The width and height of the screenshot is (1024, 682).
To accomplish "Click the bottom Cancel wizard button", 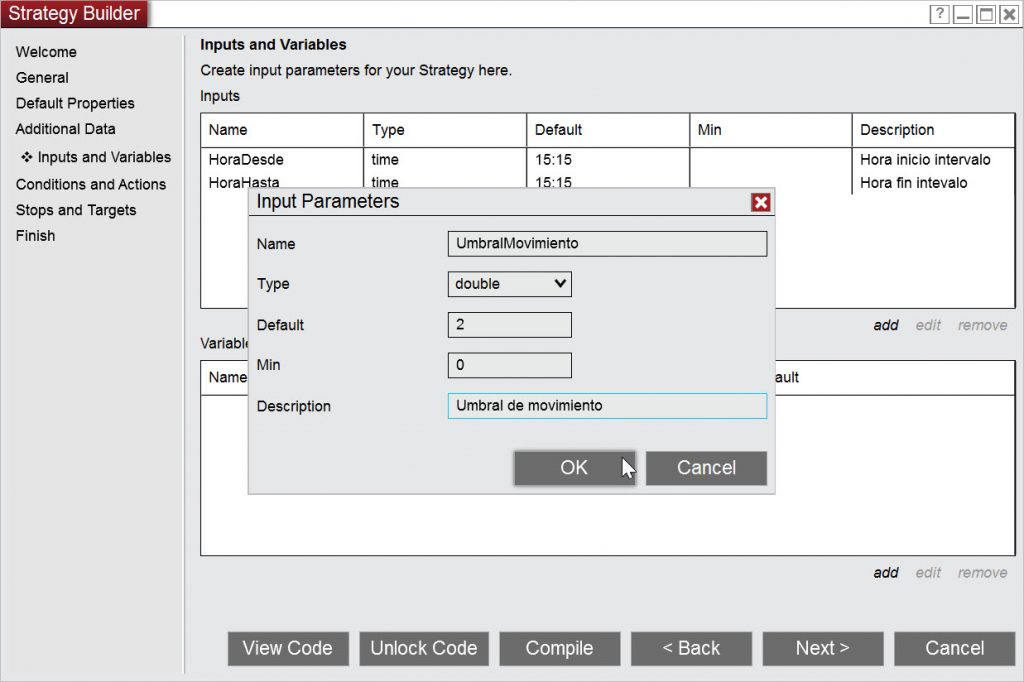I will [955, 649].
